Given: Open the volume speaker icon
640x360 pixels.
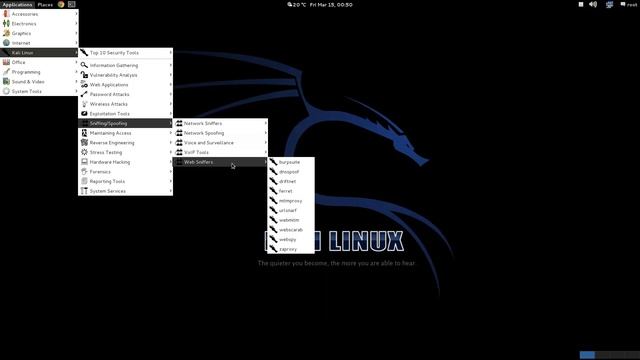Looking at the screenshot, I should point(593,4).
